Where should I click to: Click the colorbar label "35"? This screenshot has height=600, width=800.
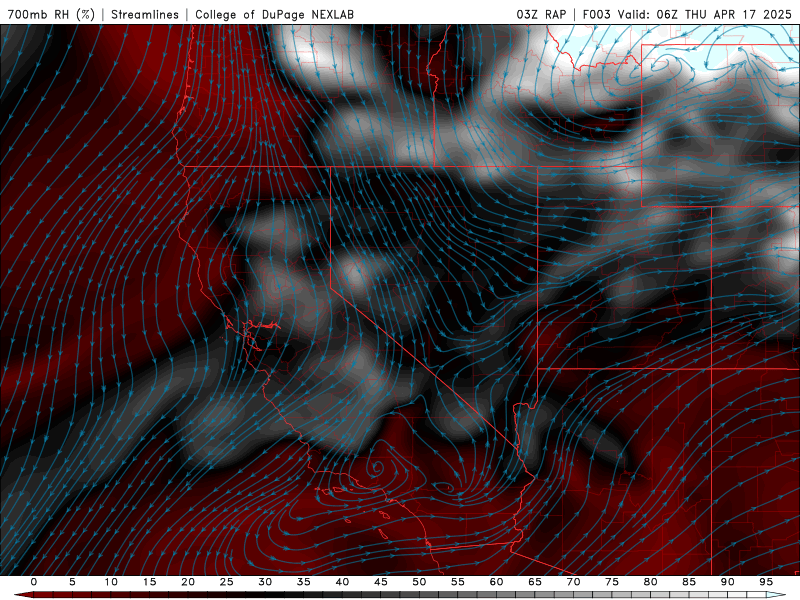[x=304, y=582]
